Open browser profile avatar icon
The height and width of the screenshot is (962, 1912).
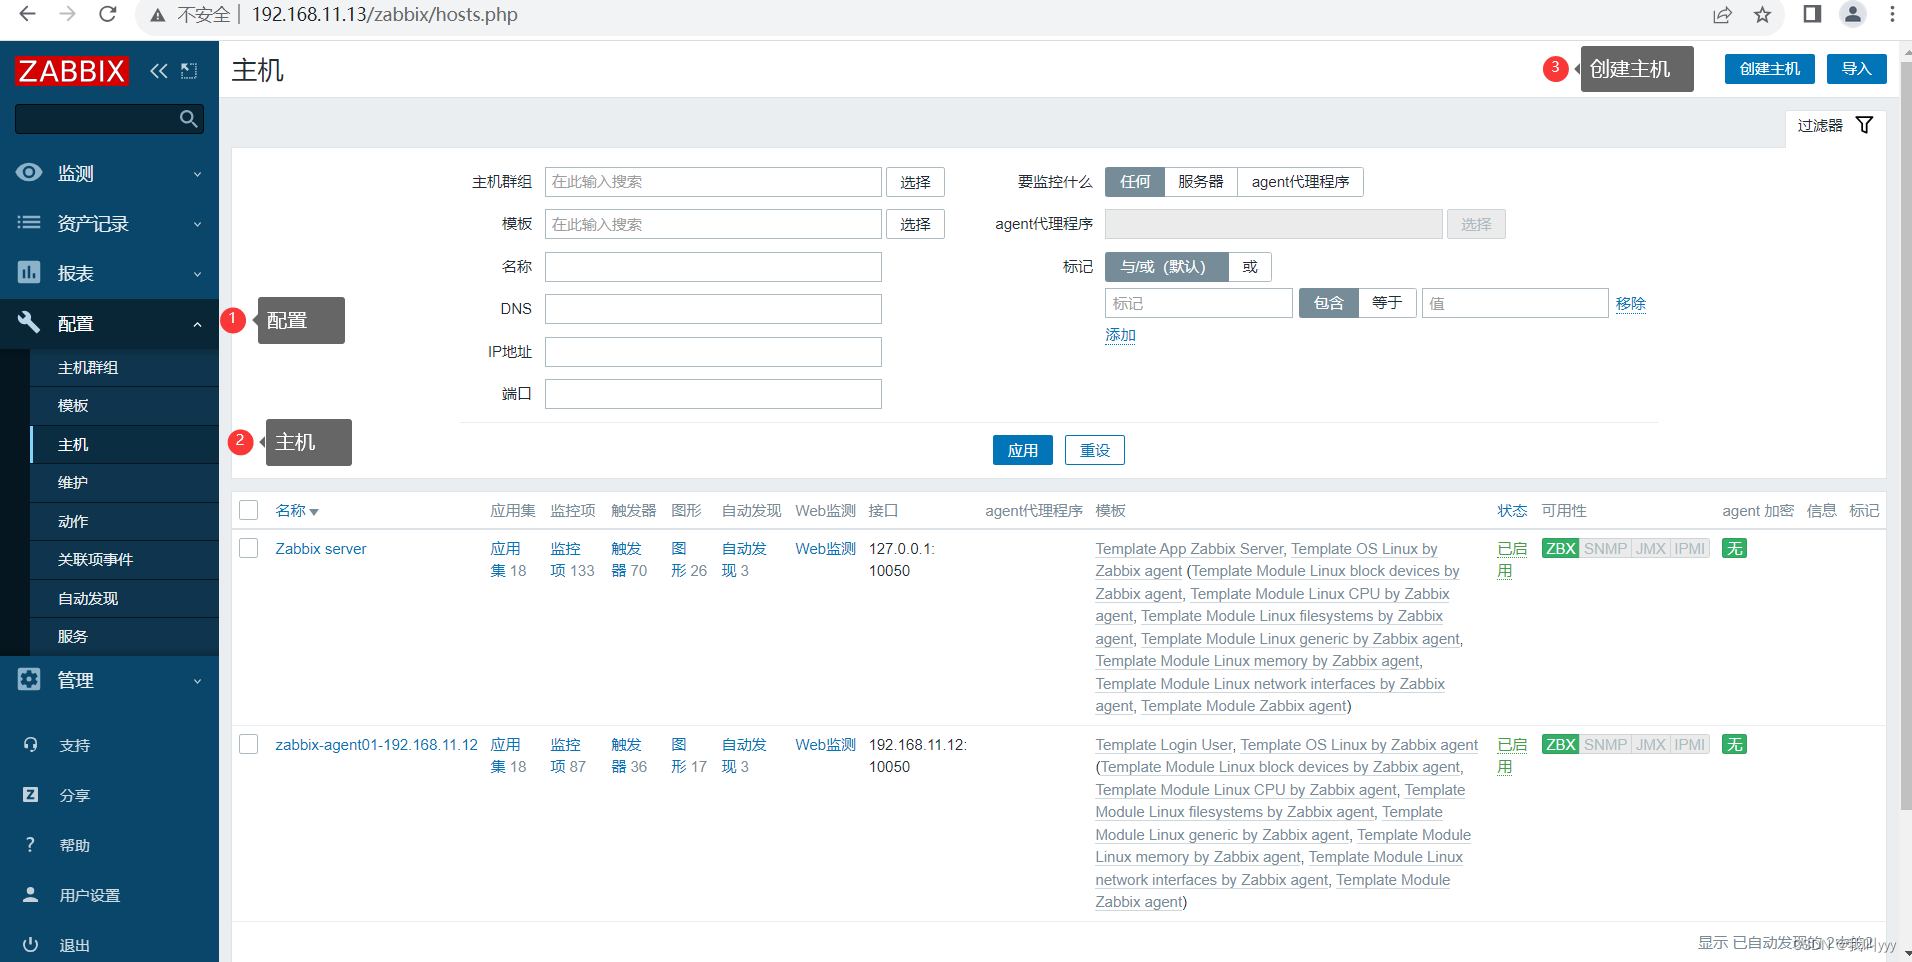(x=1853, y=14)
